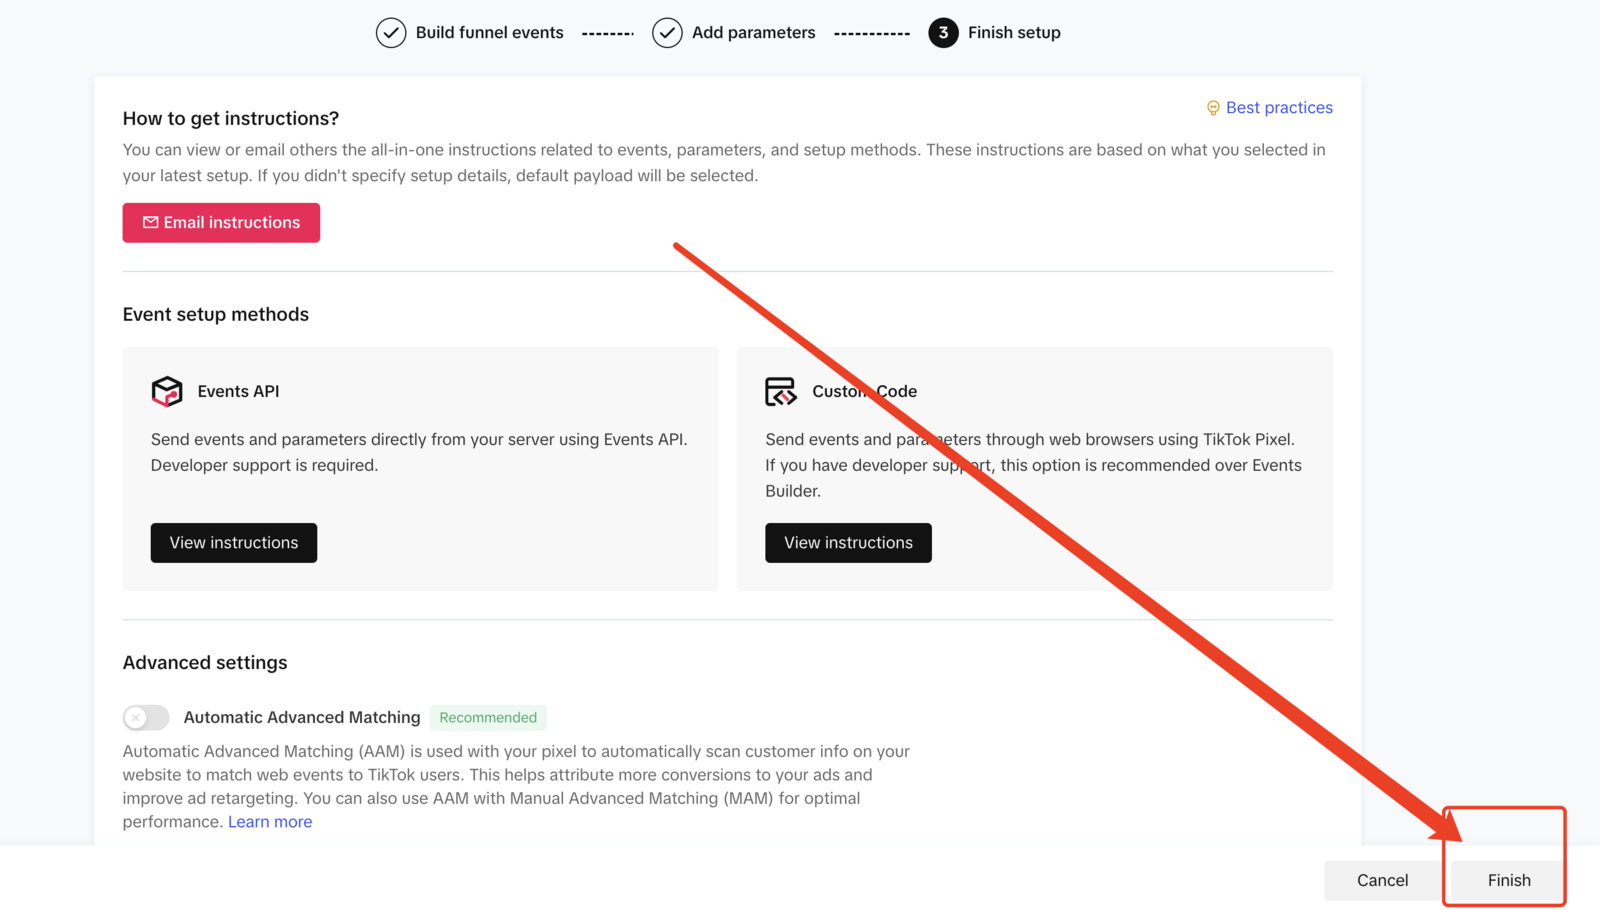Click the Best practices lightbulb icon
This screenshot has width=1600, height=910.
(1213, 108)
